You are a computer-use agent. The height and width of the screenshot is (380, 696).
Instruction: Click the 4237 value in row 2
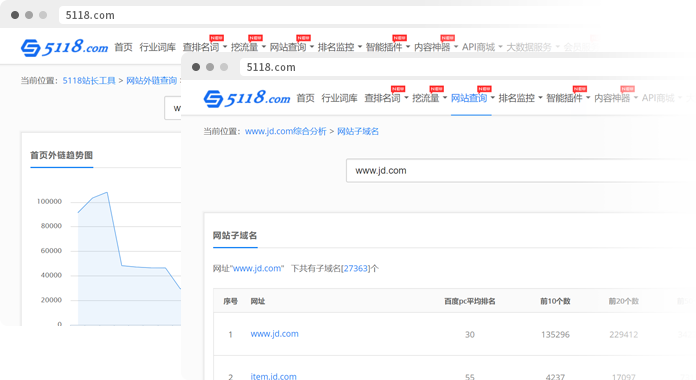click(x=555, y=377)
